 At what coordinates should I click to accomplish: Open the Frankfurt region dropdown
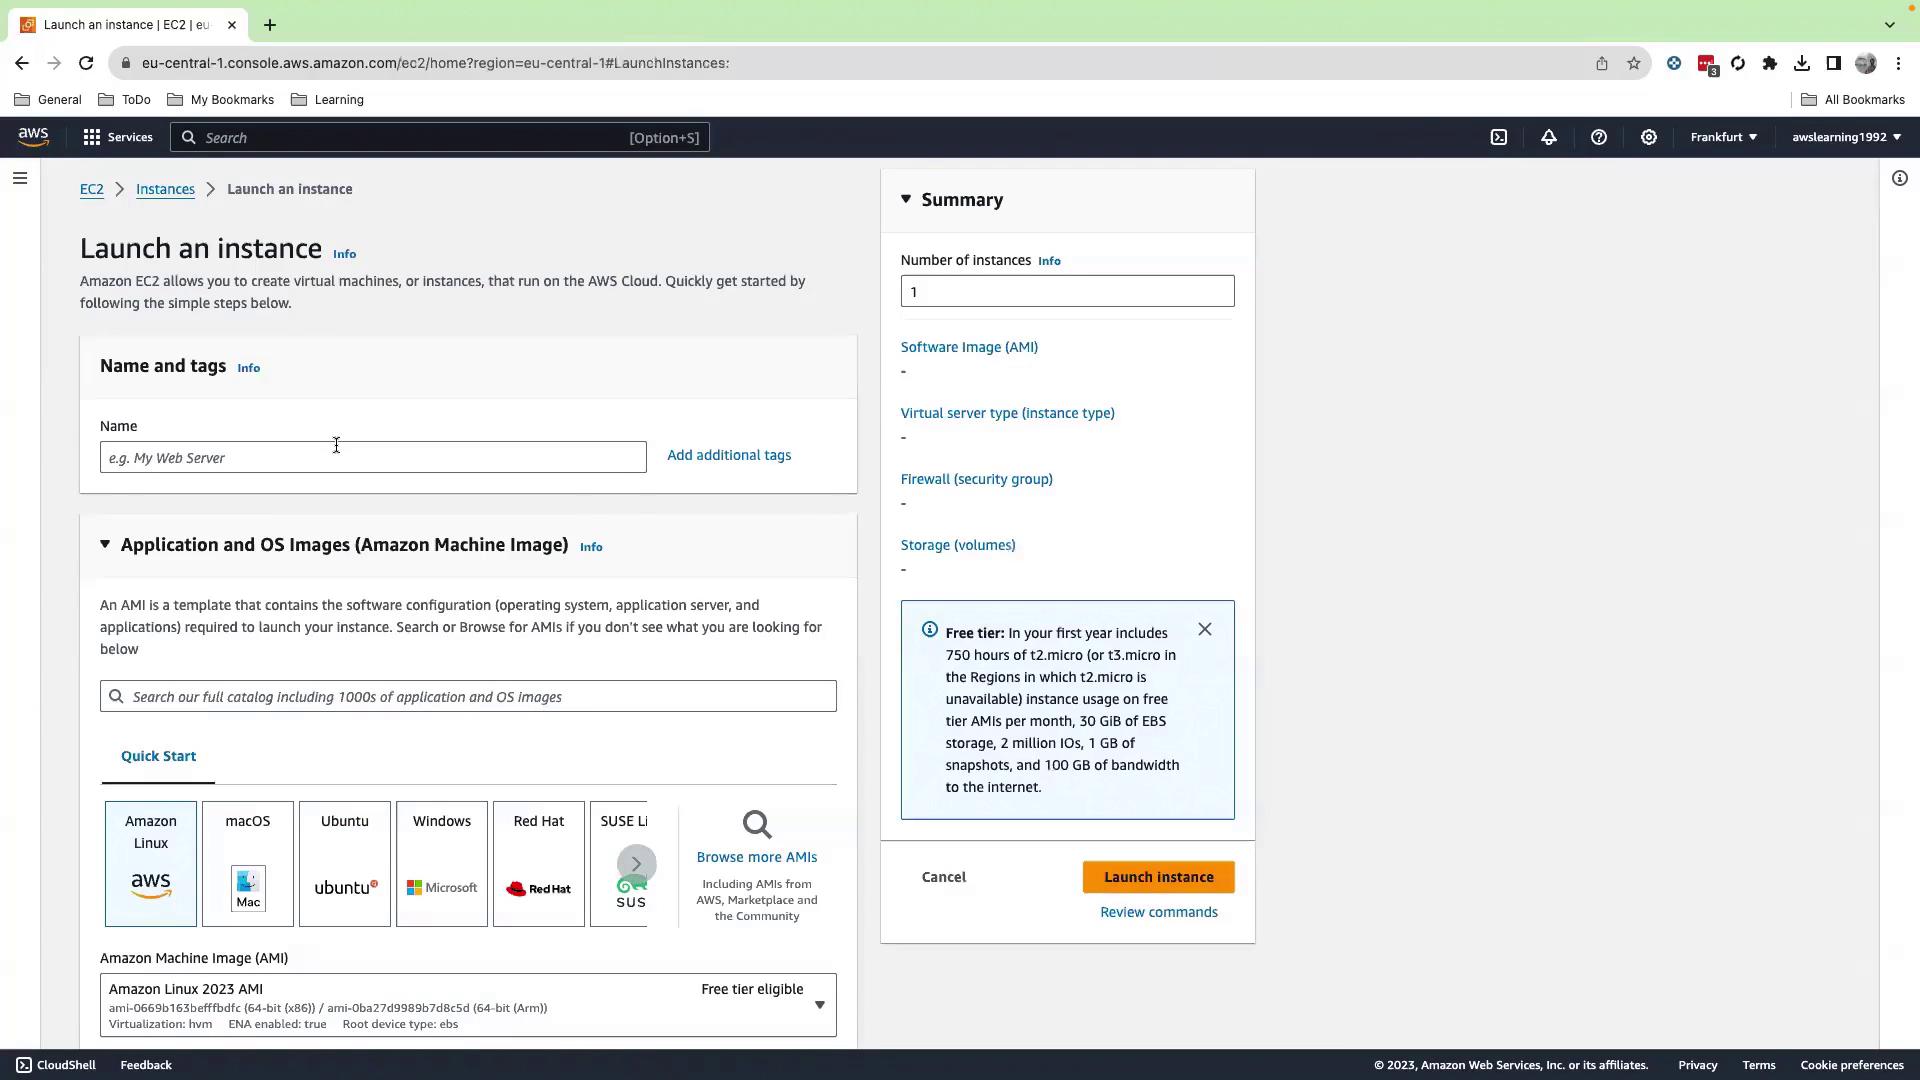click(x=1723, y=137)
